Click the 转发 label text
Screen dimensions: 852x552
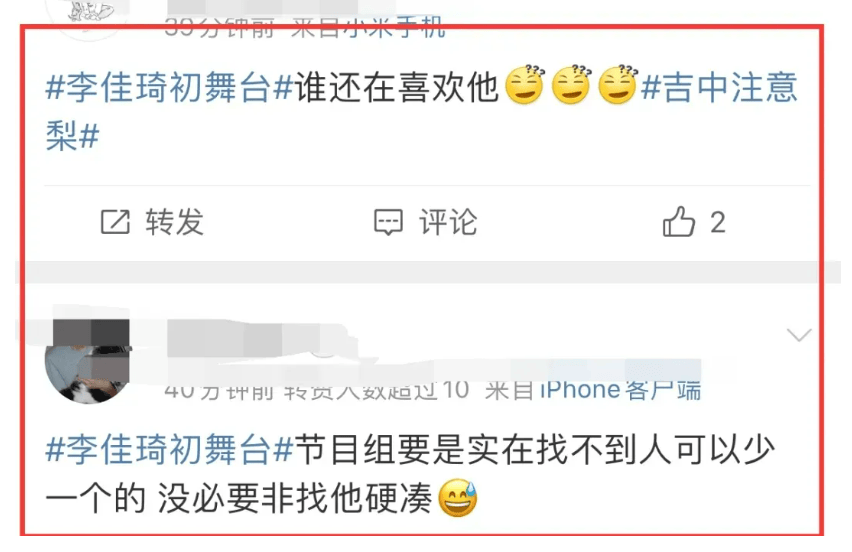click(x=174, y=222)
